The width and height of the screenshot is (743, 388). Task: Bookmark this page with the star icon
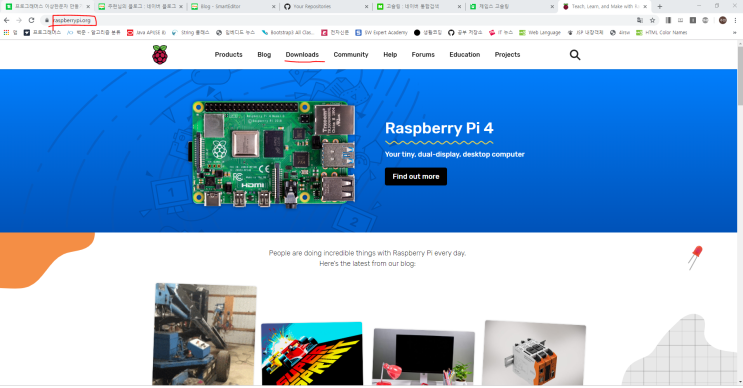coord(652,20)
